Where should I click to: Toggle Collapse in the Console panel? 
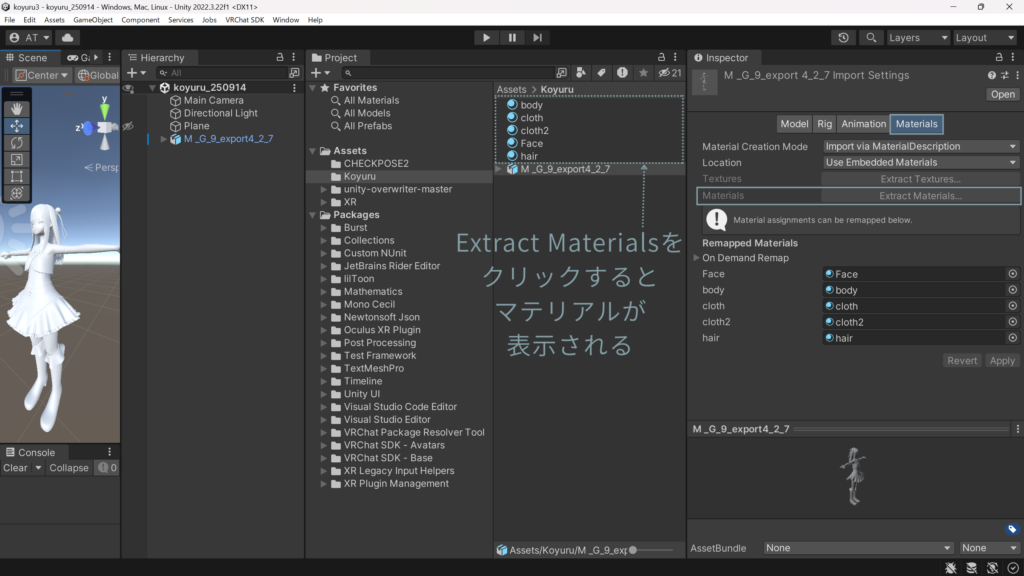(69, 468)
